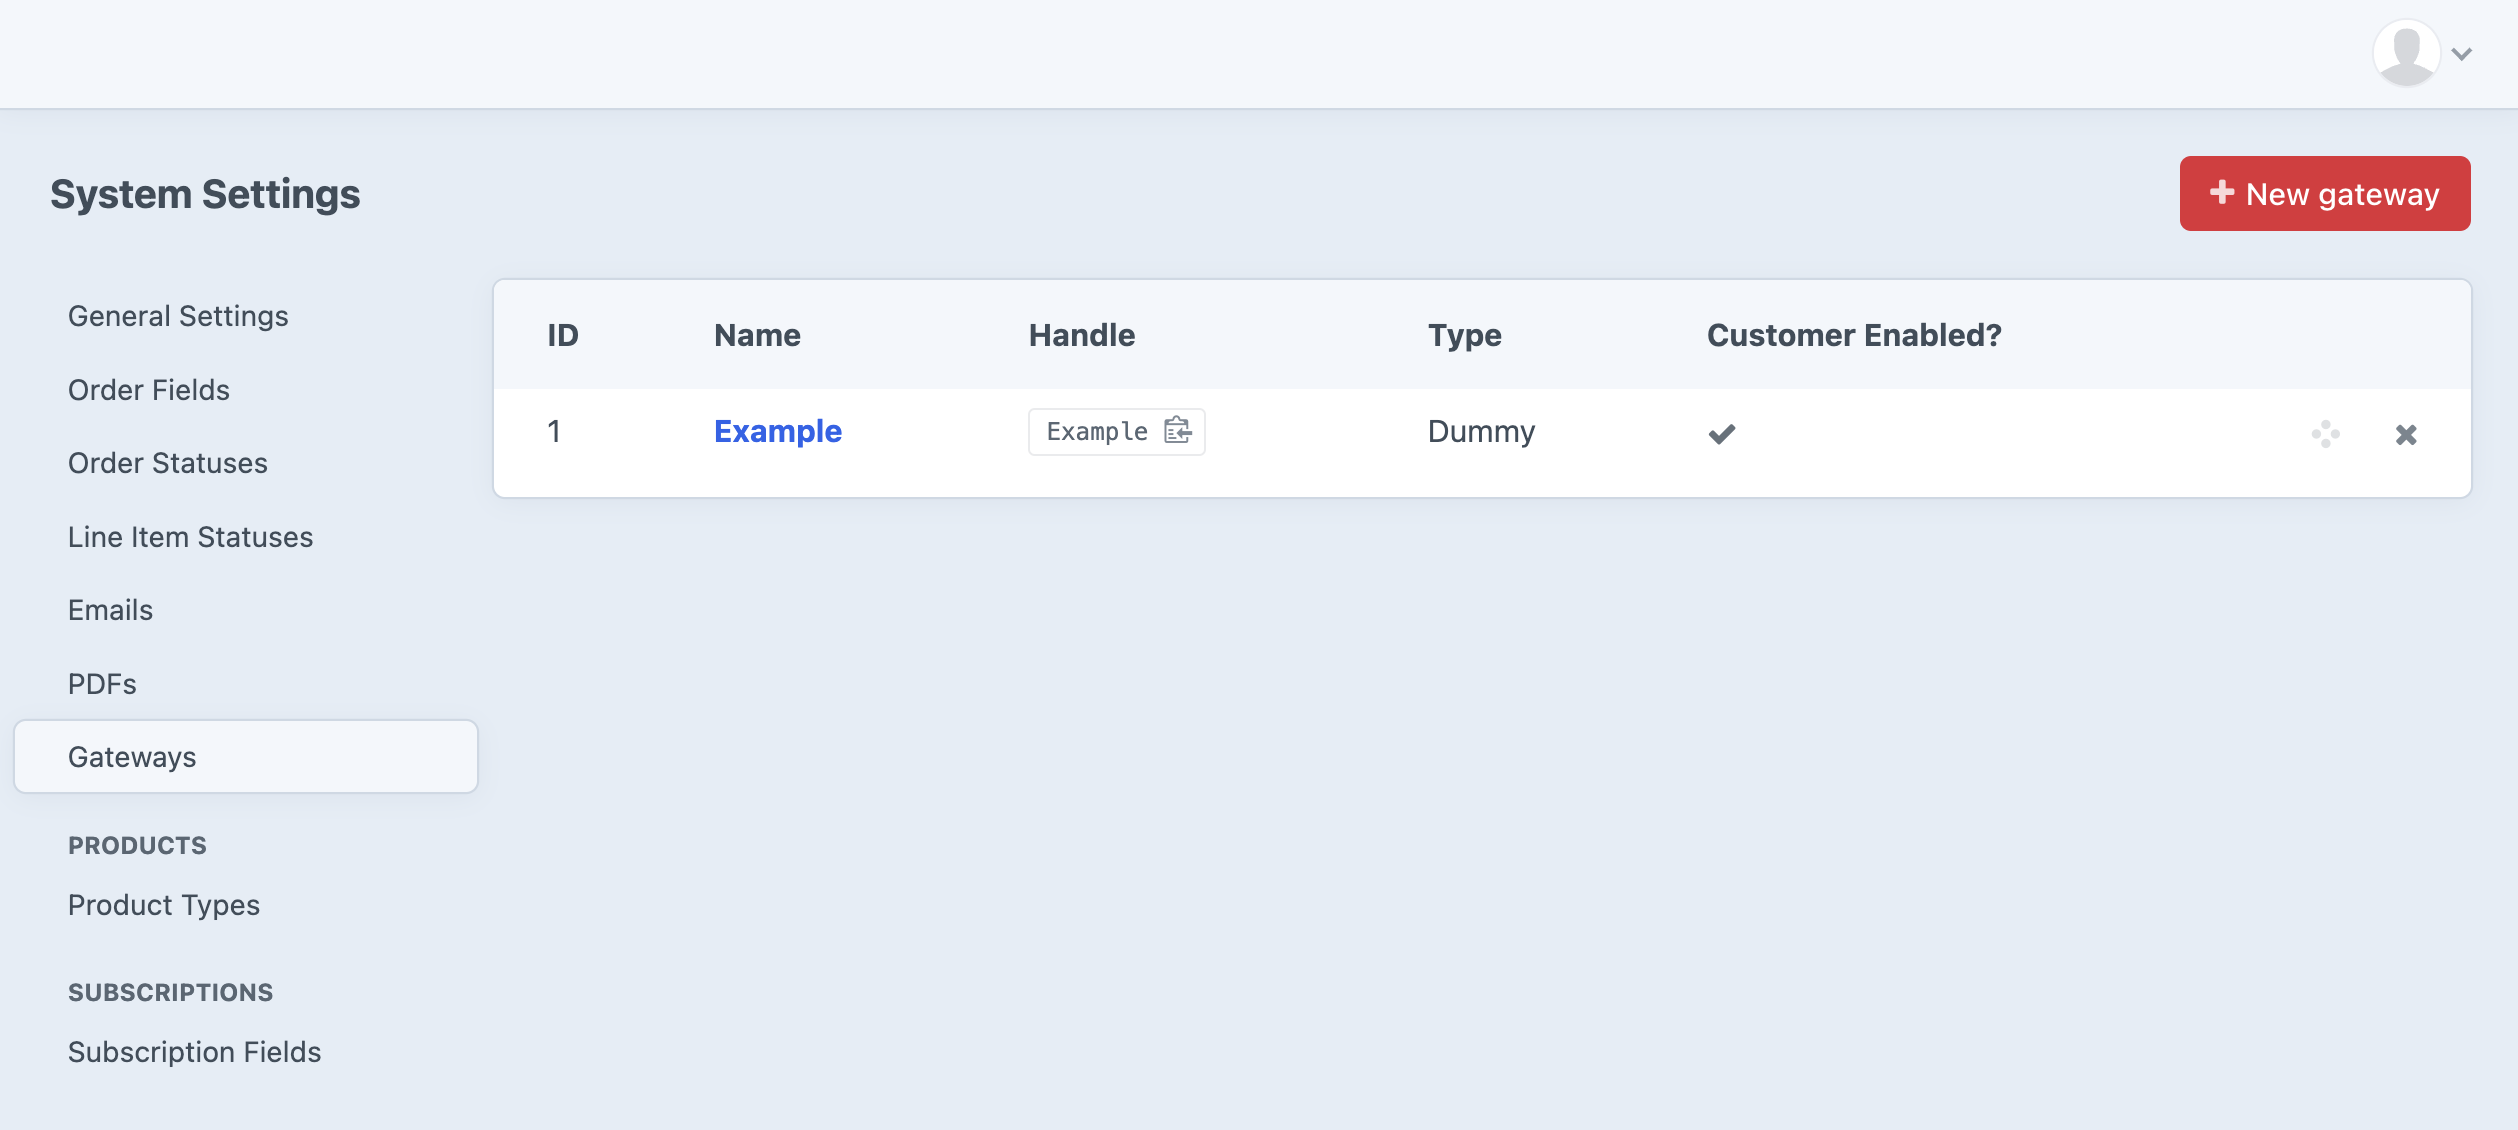Open General Settings from sidebar

(x=178, y=315)
